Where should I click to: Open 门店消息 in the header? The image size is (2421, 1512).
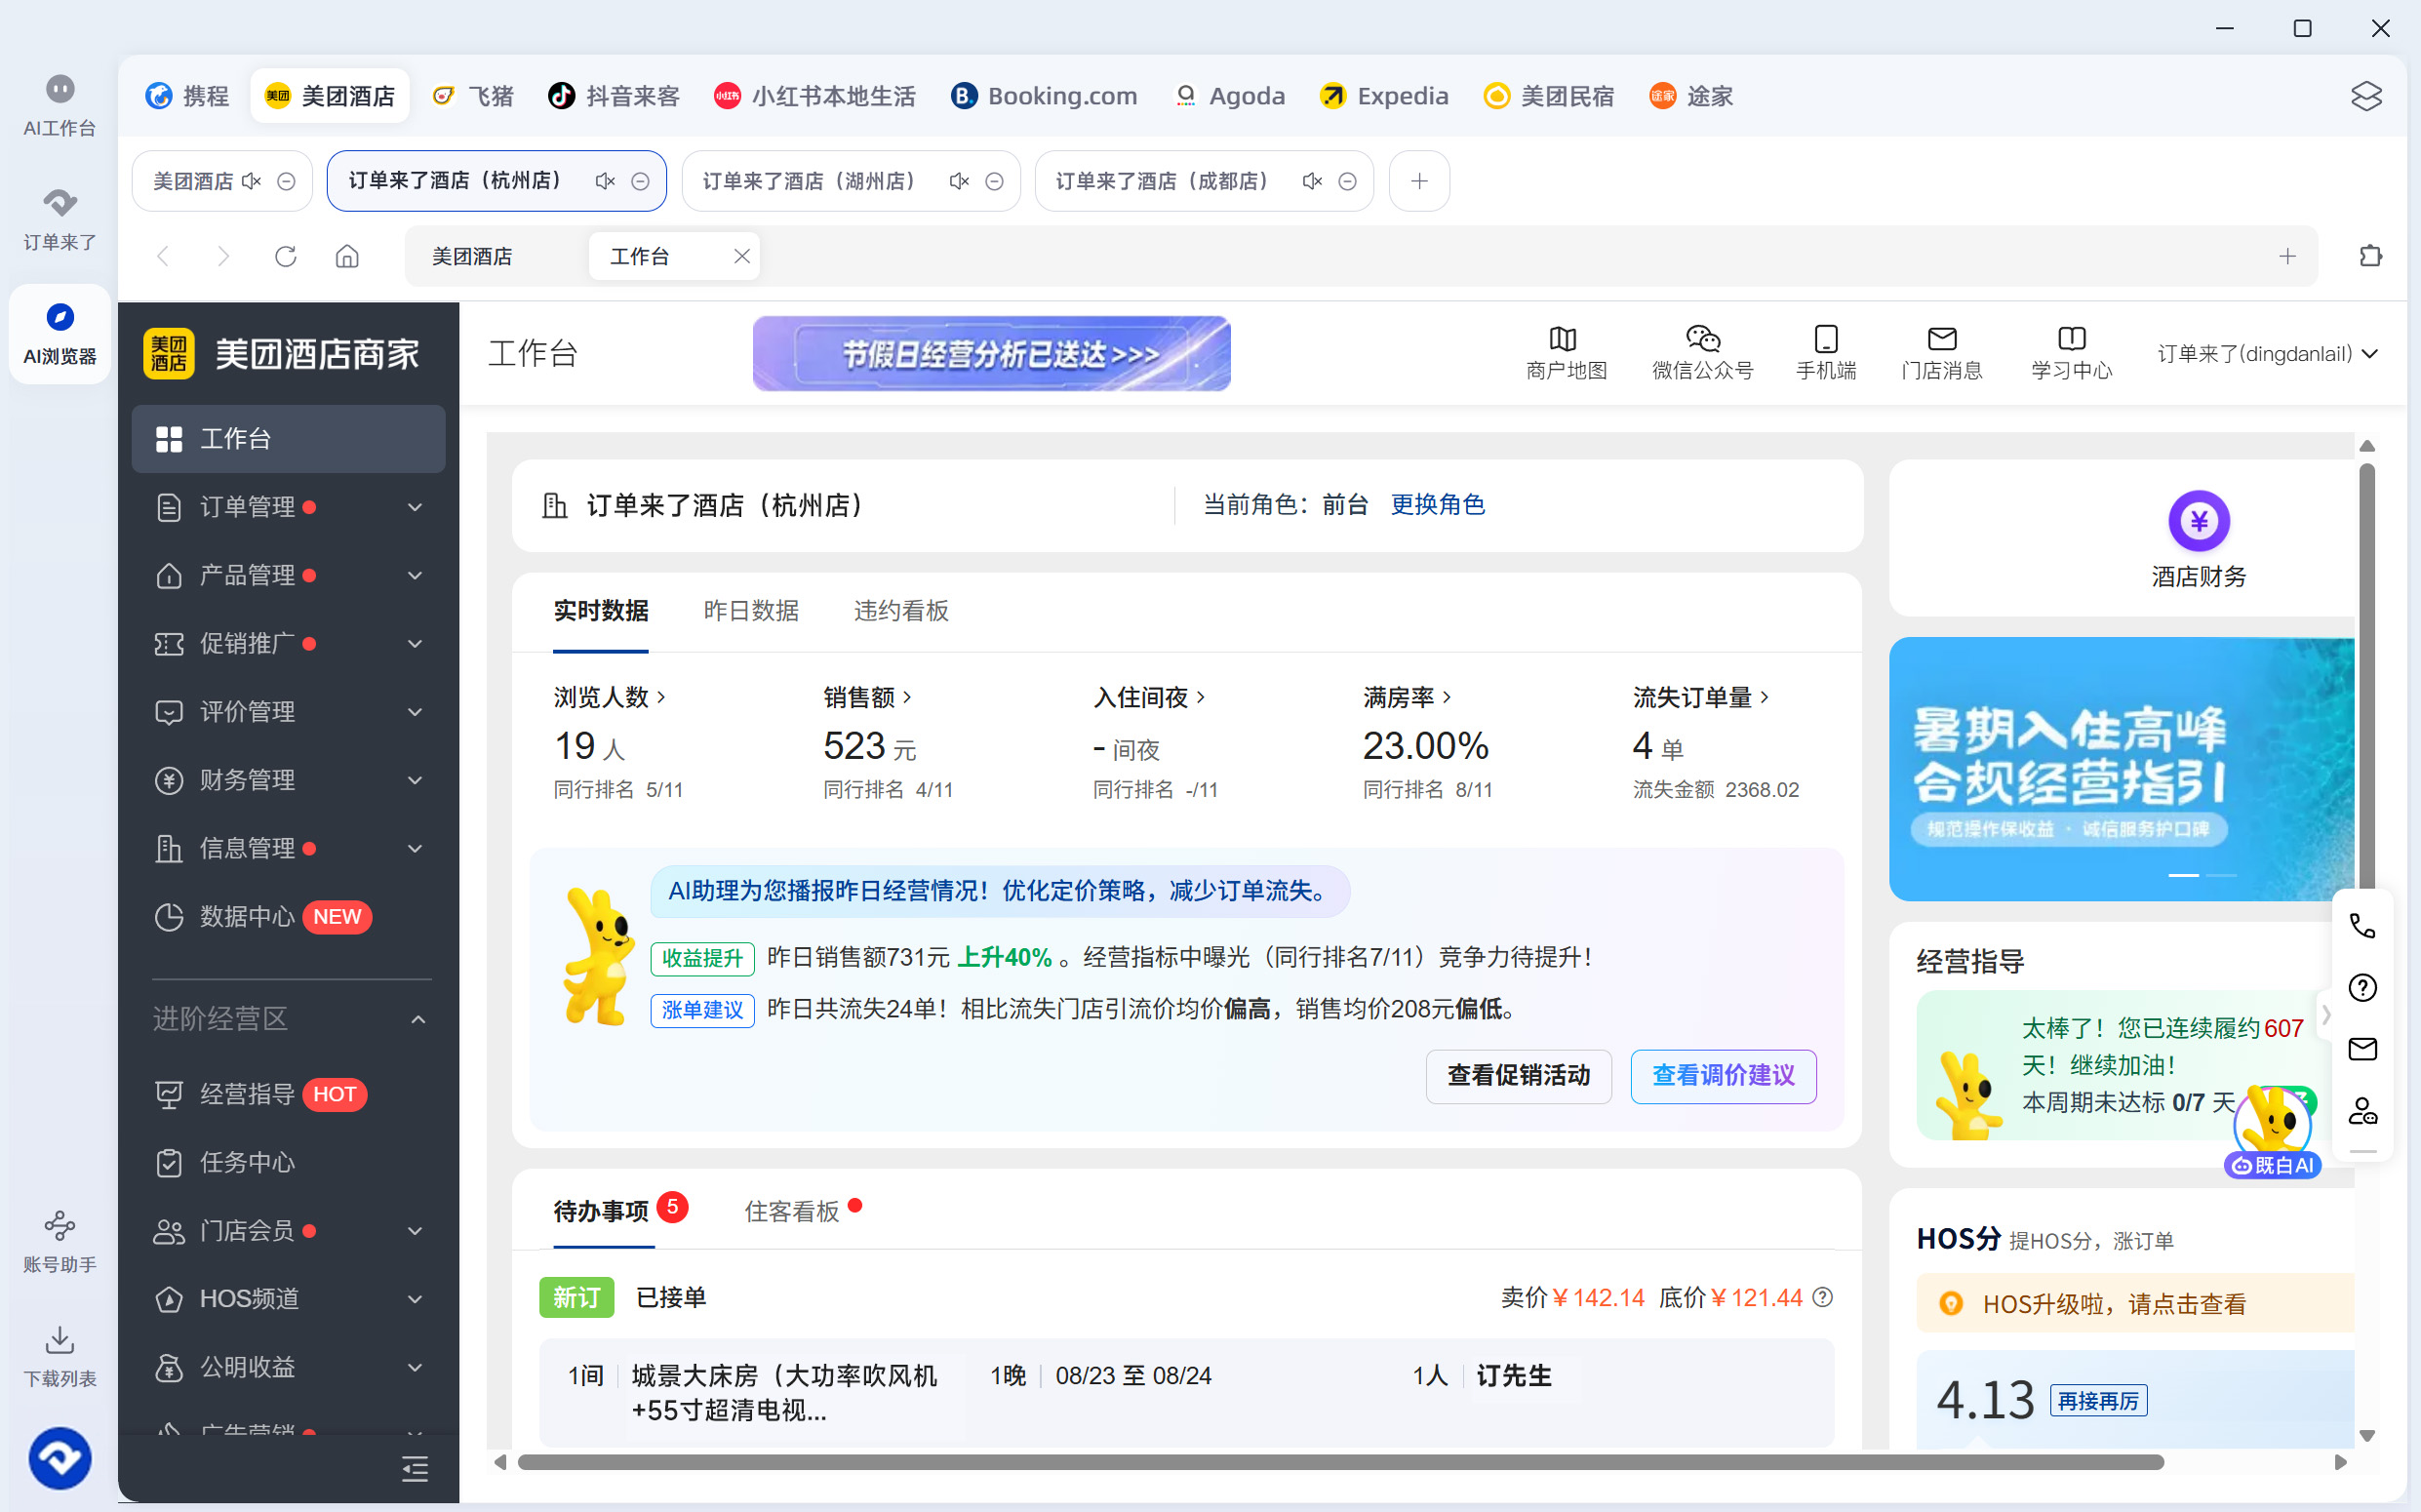1941,353
